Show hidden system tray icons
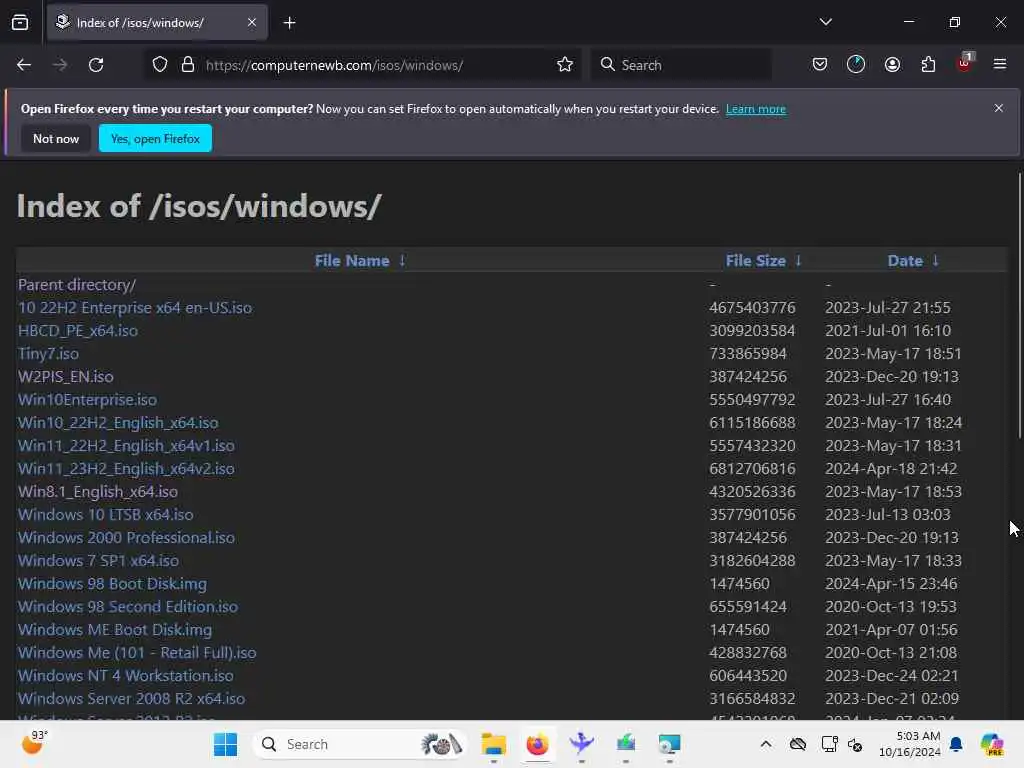Image resolution: width=1024 pixels, height=768 pixels. pos(766,744)
